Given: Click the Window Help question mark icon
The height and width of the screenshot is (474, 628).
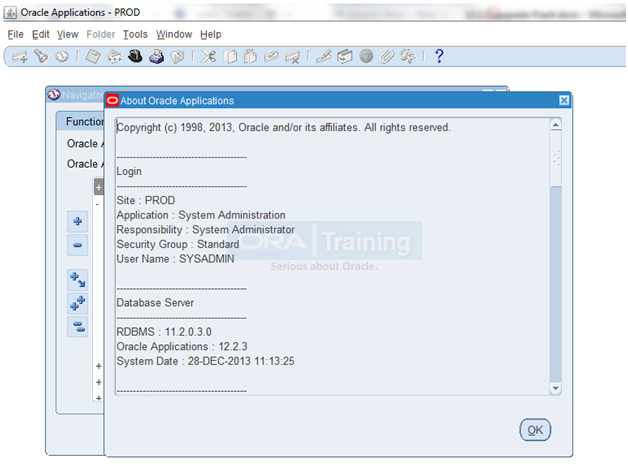Looking at the screenshot, I should point(439,56).
